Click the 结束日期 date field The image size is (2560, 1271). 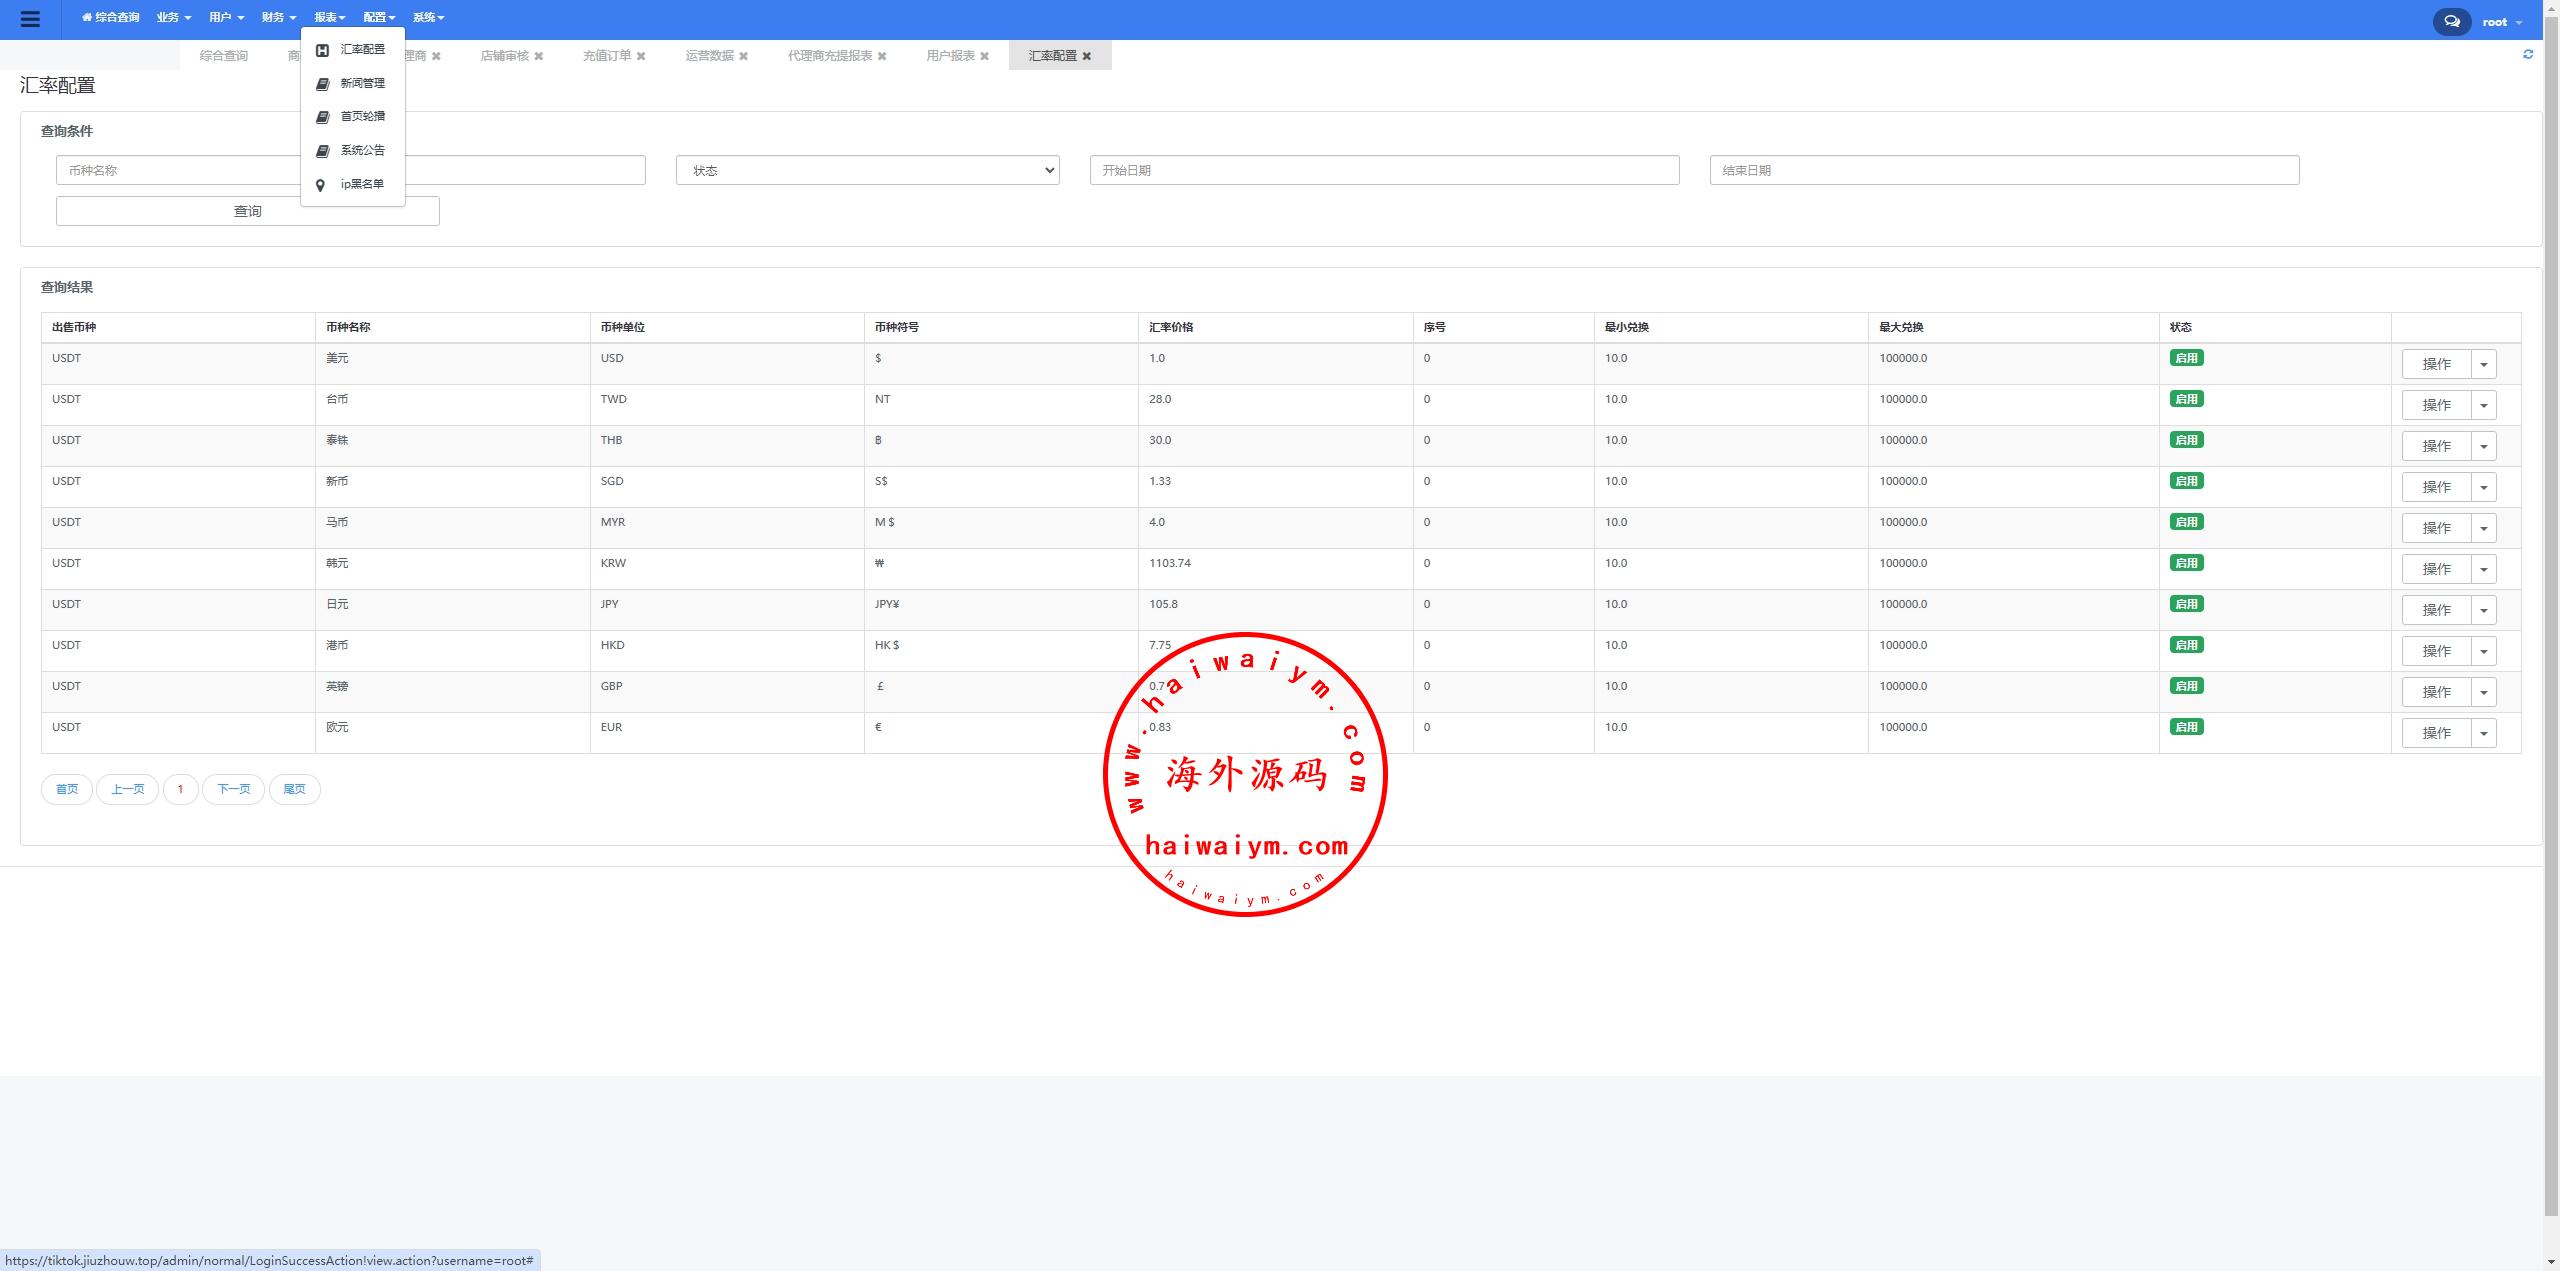click(x=2004, y=170)
